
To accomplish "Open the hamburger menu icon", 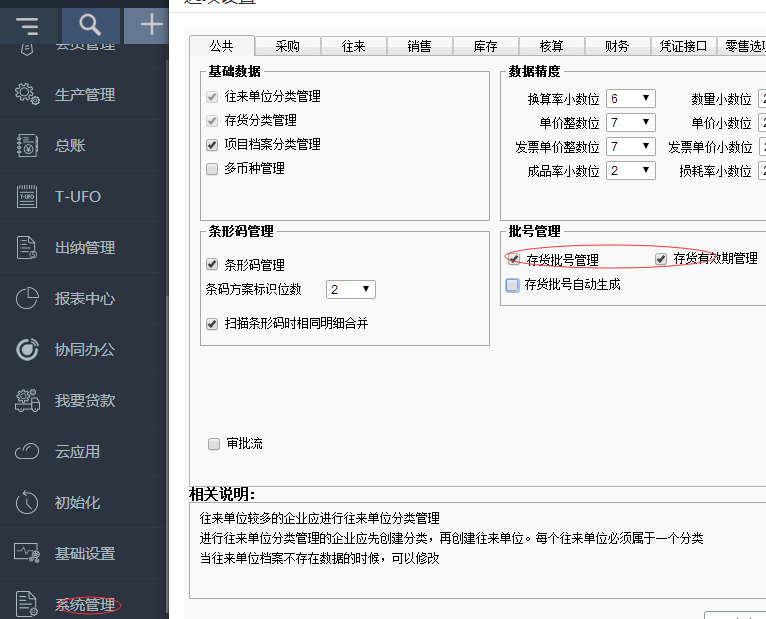I will (28, 25).
